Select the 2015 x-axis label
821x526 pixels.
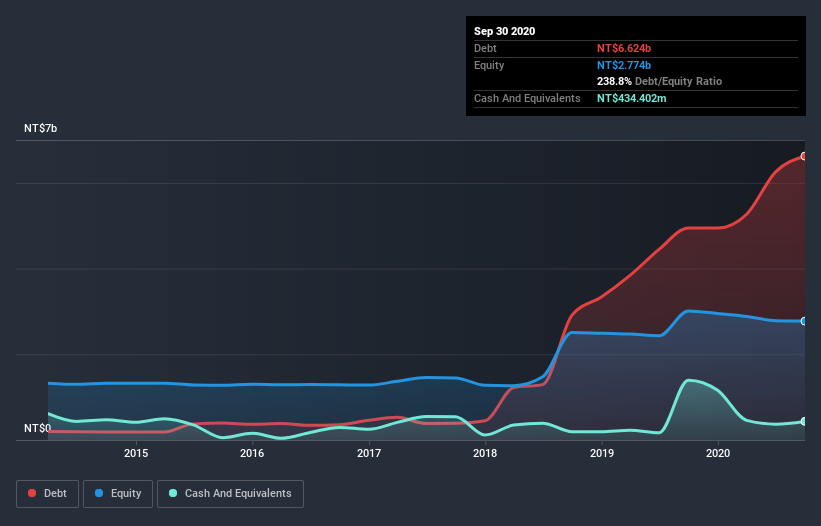coord(136,453)
